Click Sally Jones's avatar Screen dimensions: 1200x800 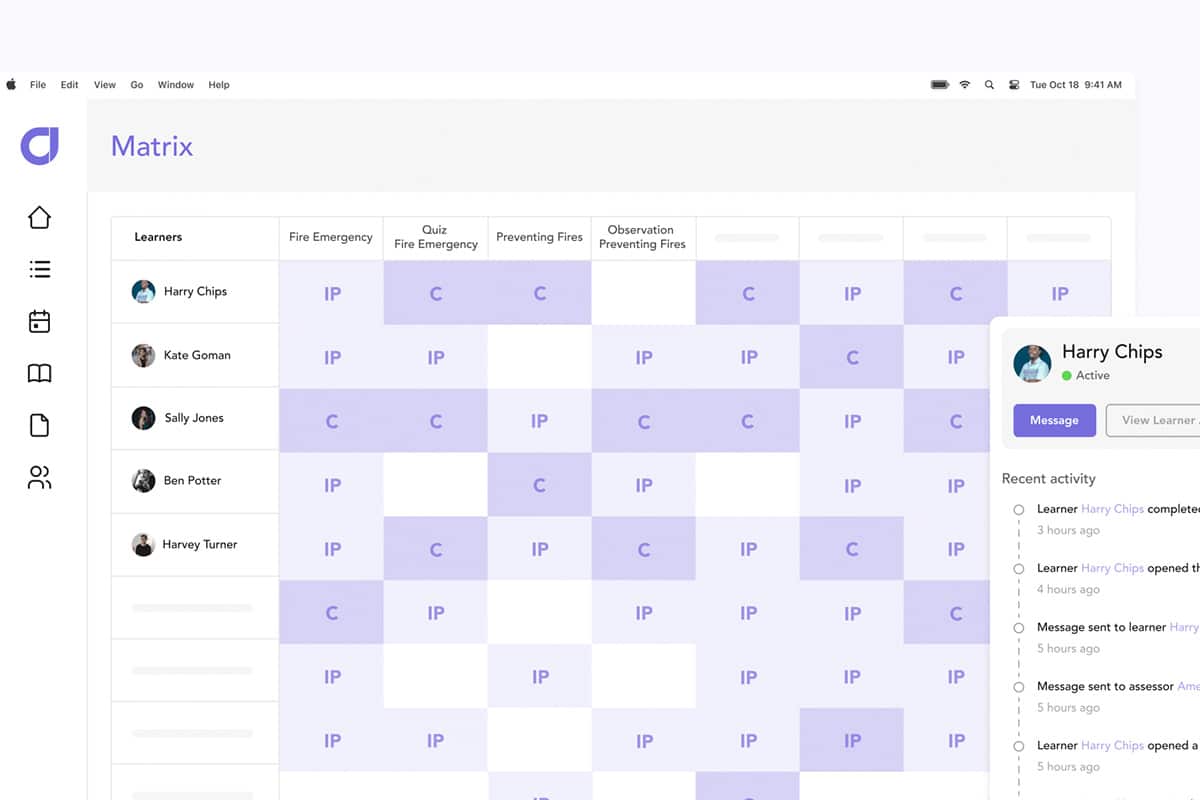(x=143, y=418)
